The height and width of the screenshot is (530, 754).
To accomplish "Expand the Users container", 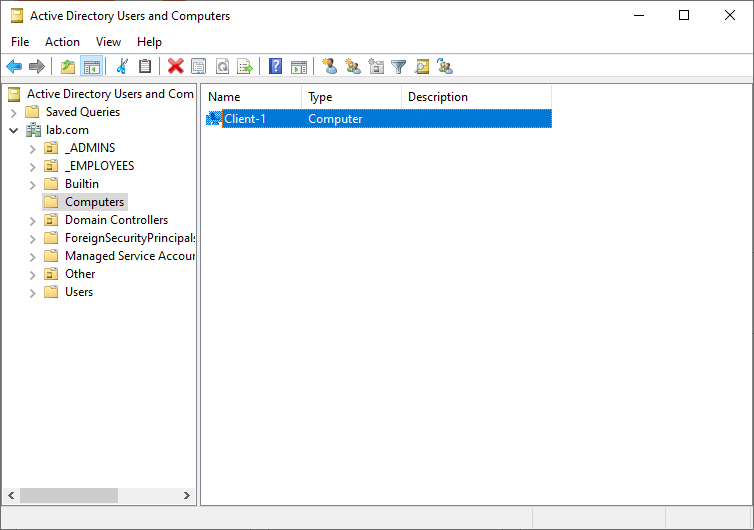I will [x=32, y=293].
